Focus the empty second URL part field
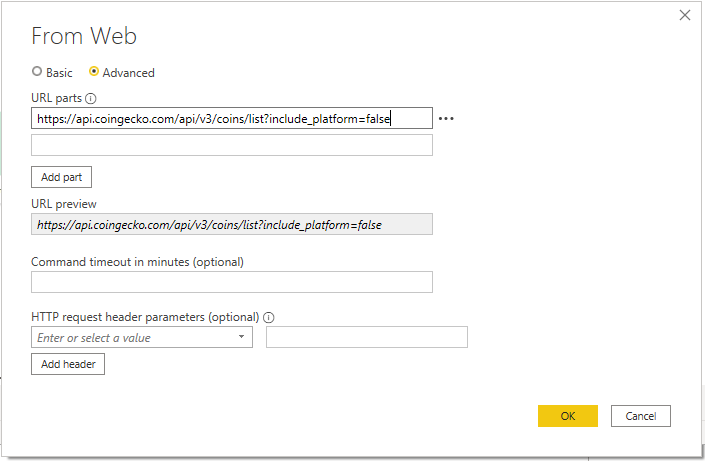 [x=231, y=145]
